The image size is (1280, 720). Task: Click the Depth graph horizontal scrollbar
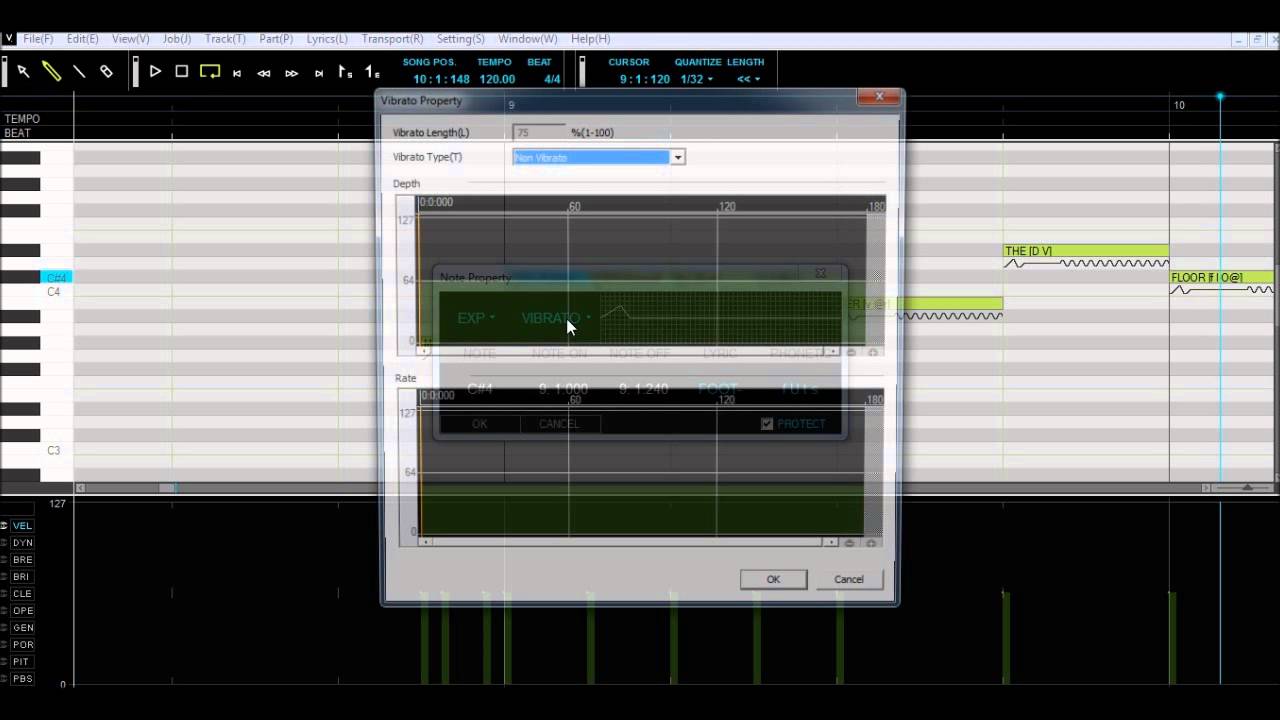(627, 352)
